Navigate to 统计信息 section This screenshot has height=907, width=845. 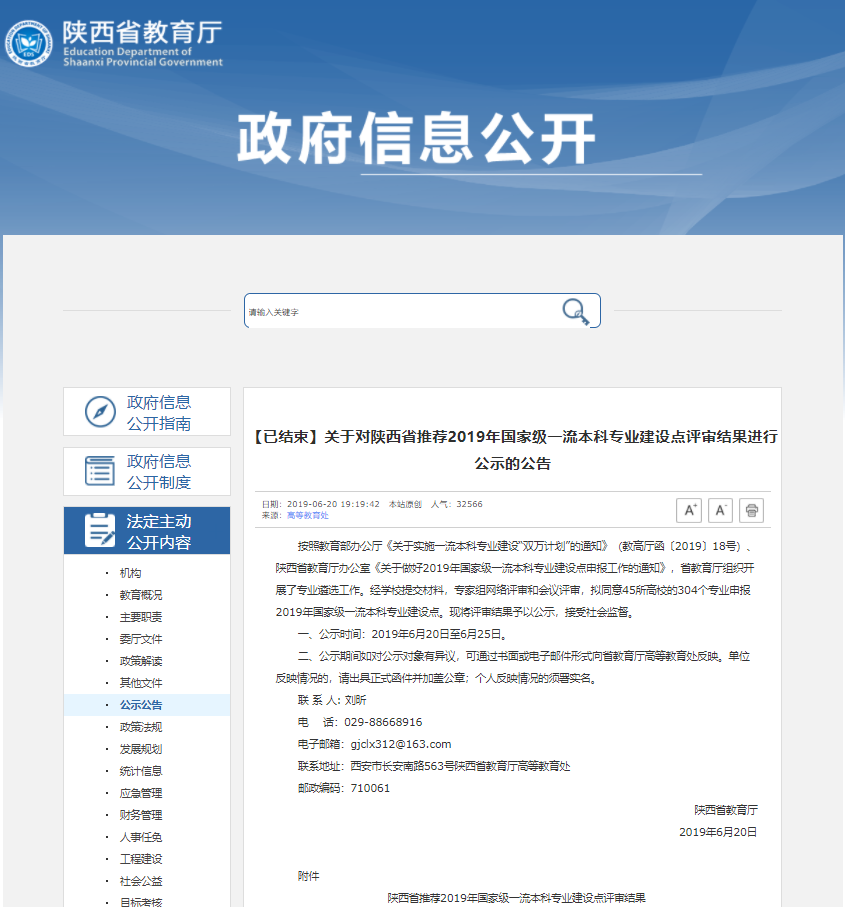[x=140, y=771]
